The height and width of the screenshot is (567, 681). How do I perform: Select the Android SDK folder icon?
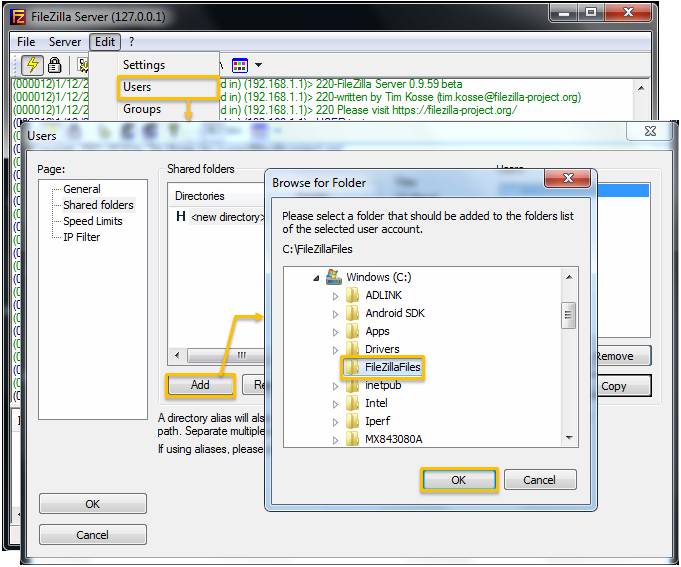(352, 313)
